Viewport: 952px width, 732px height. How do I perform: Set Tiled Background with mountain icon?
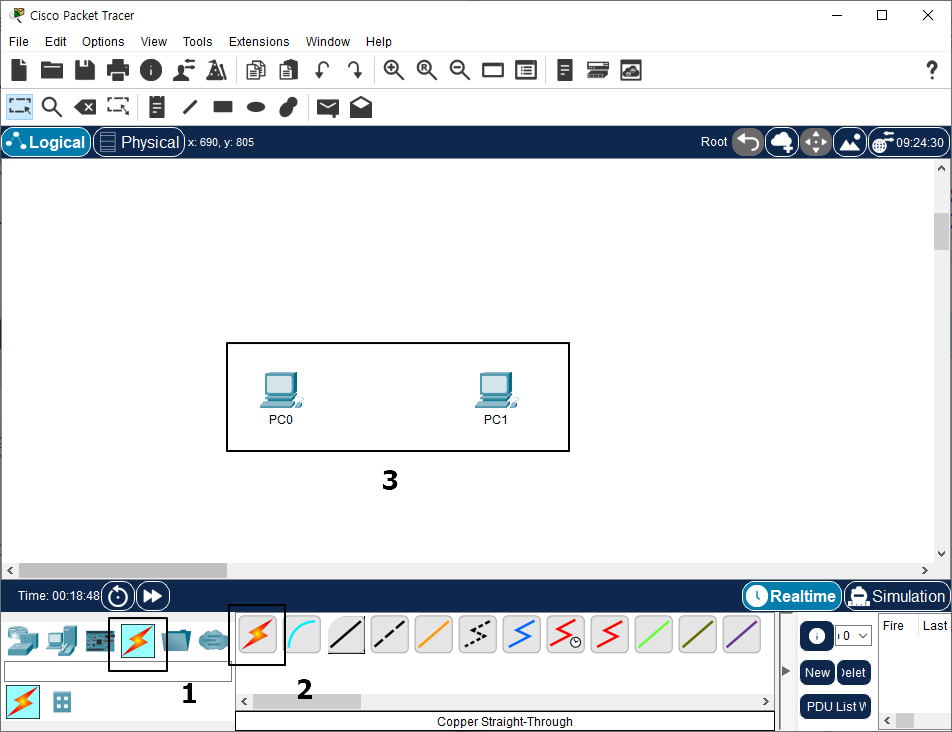(849, 143)
